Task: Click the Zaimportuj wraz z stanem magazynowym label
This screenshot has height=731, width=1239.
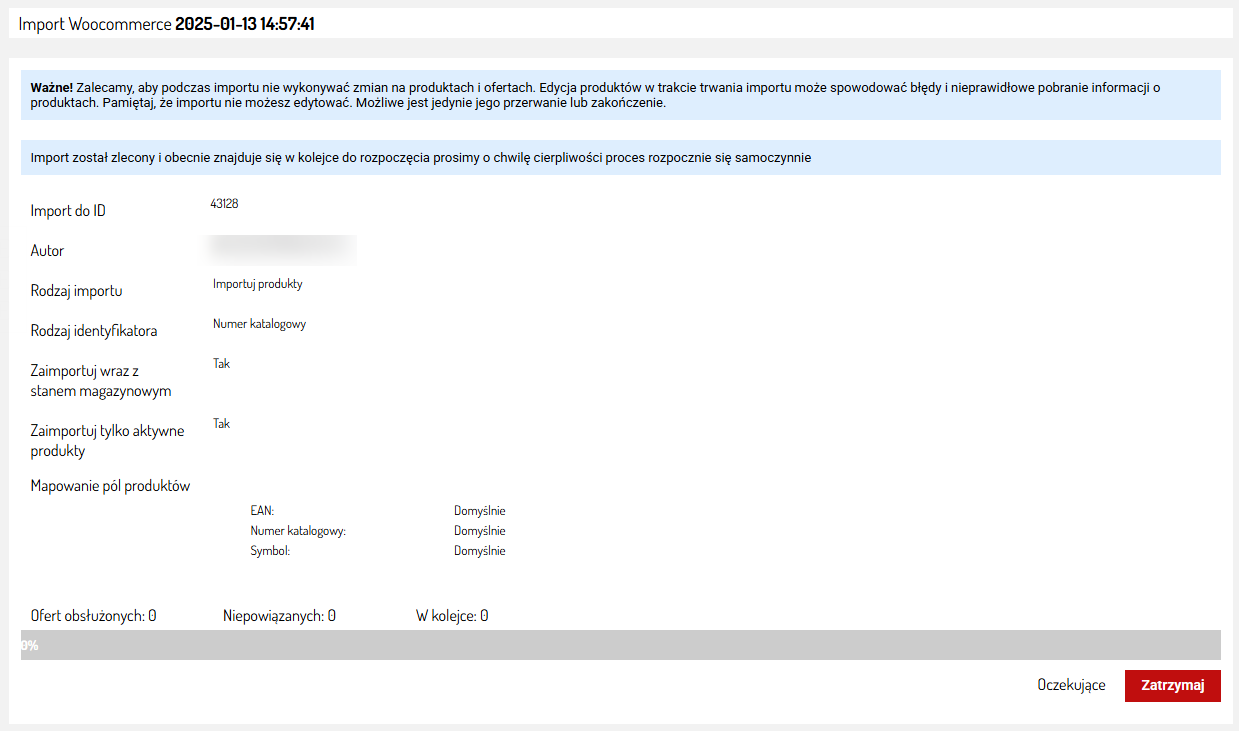Action: tap(100, 381)
